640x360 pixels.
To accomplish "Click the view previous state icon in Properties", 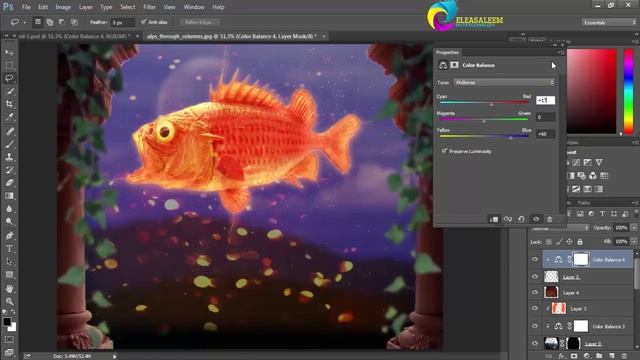I will point(508,219).
